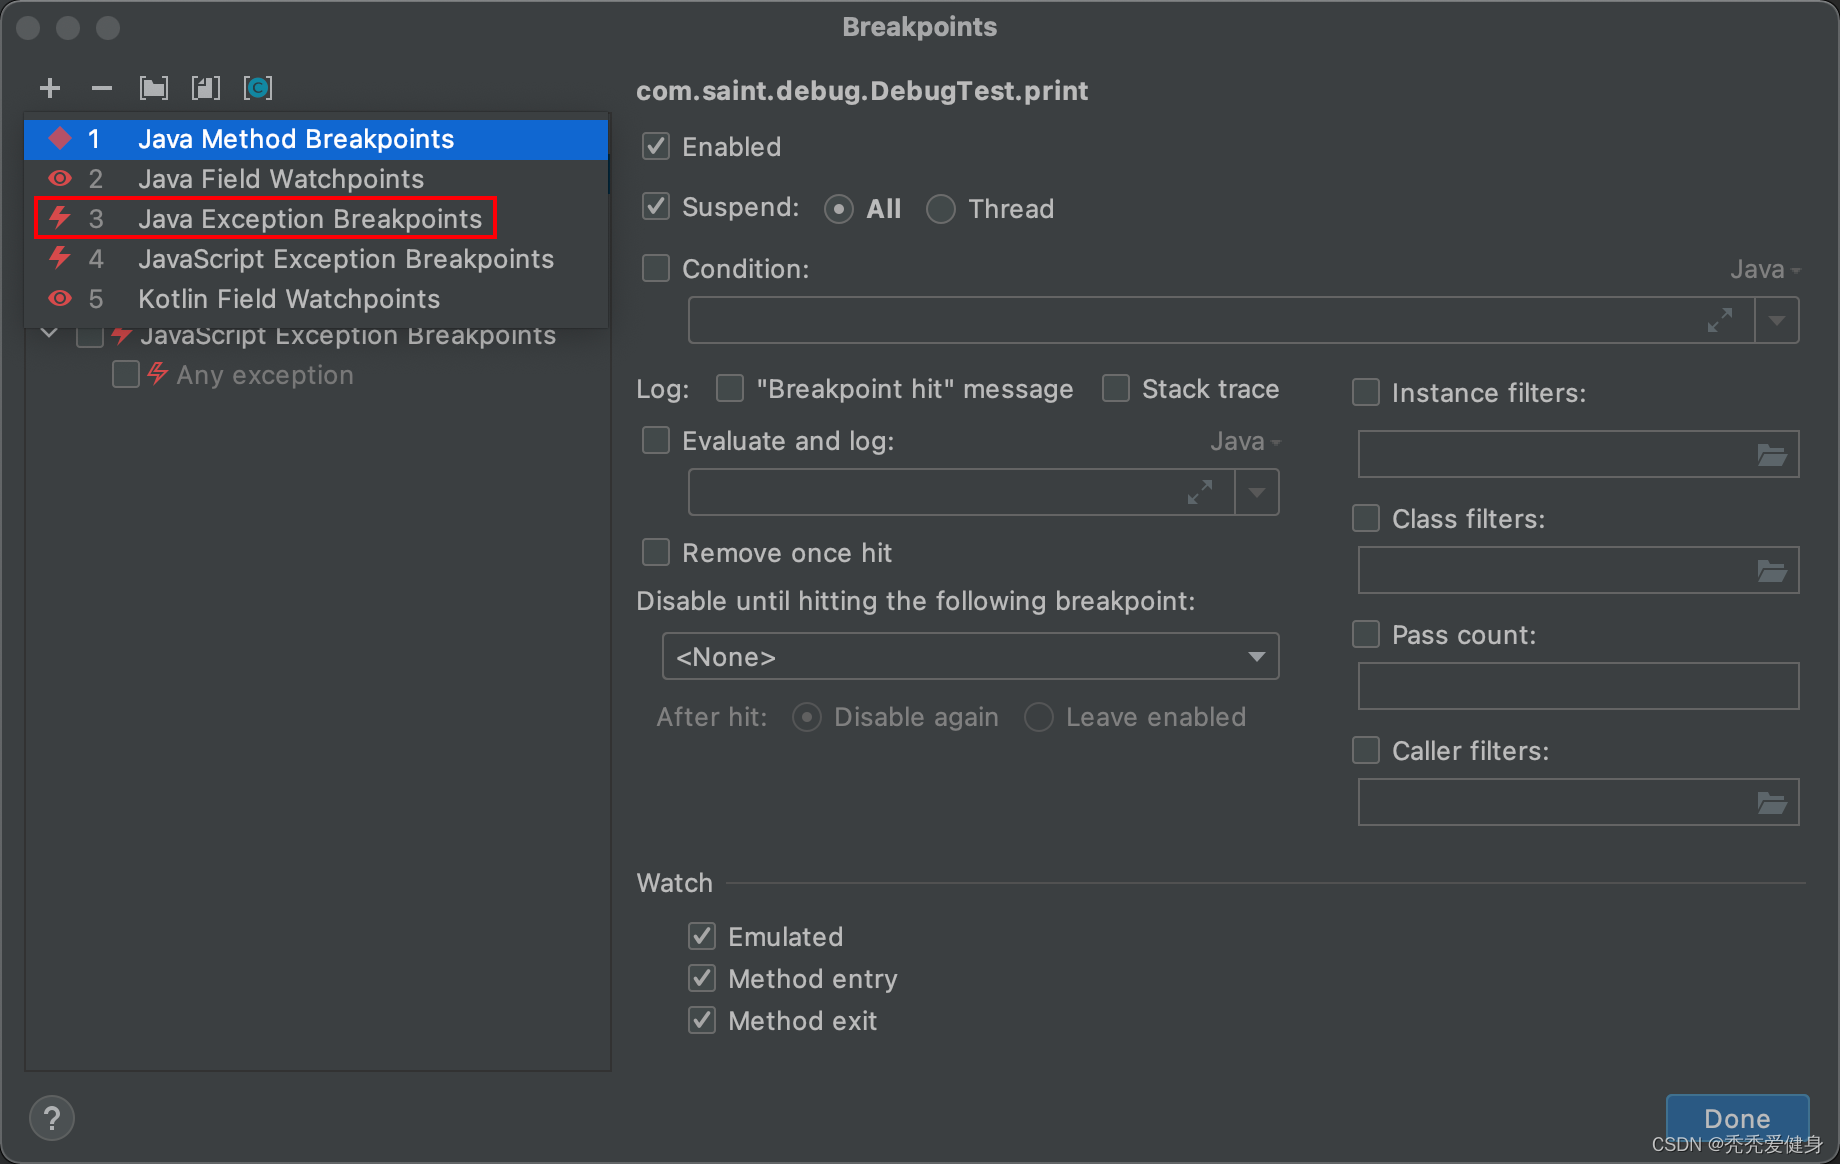Select the Thread suspend radio button
Viewport: 1840px width, 1164px height.
[940, 209]
